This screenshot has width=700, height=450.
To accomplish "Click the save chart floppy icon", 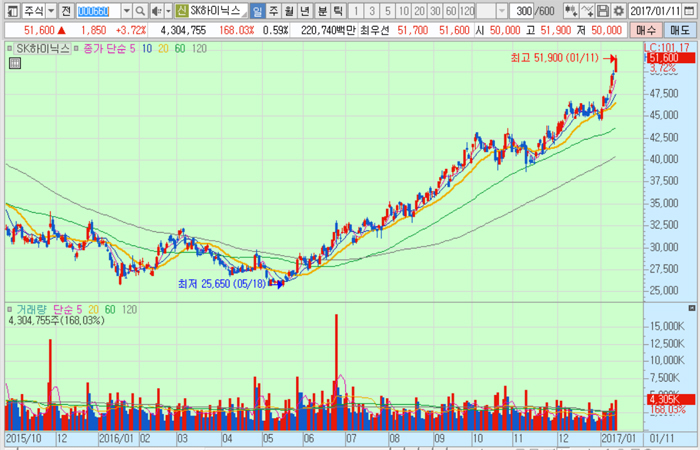I will click(x=603, y=10).
